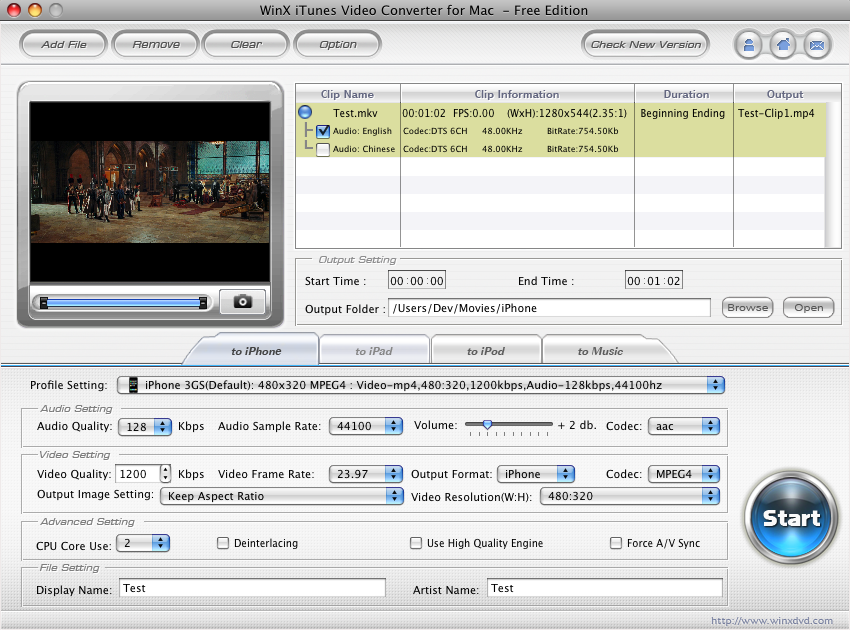
Task: Expand the Video Resolution dropdown
Action: [x=630, y=495]
